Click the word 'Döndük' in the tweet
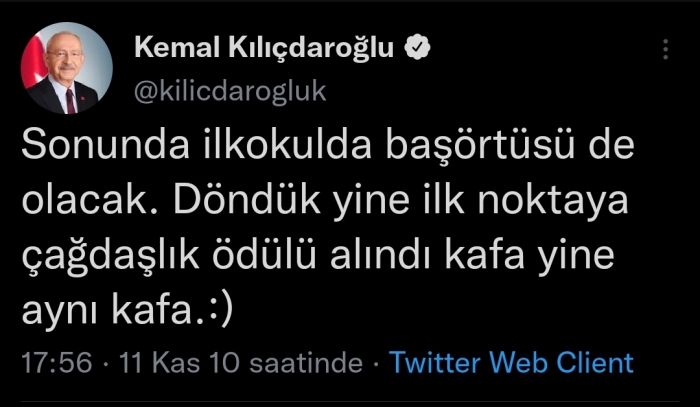Screen dimensions: 700x407 [247, 201]
